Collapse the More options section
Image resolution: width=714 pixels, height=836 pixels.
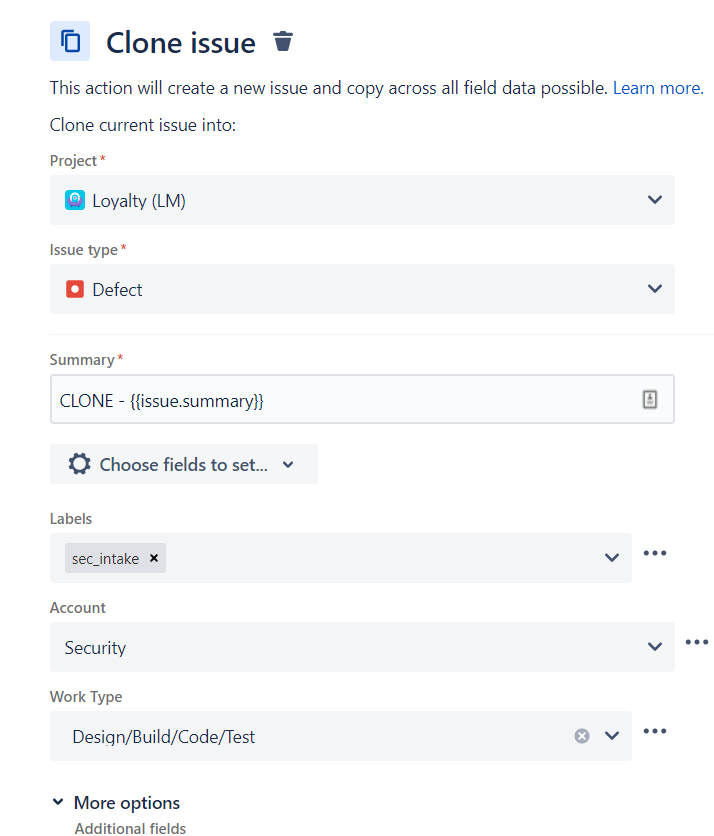[x=59, y=802]
